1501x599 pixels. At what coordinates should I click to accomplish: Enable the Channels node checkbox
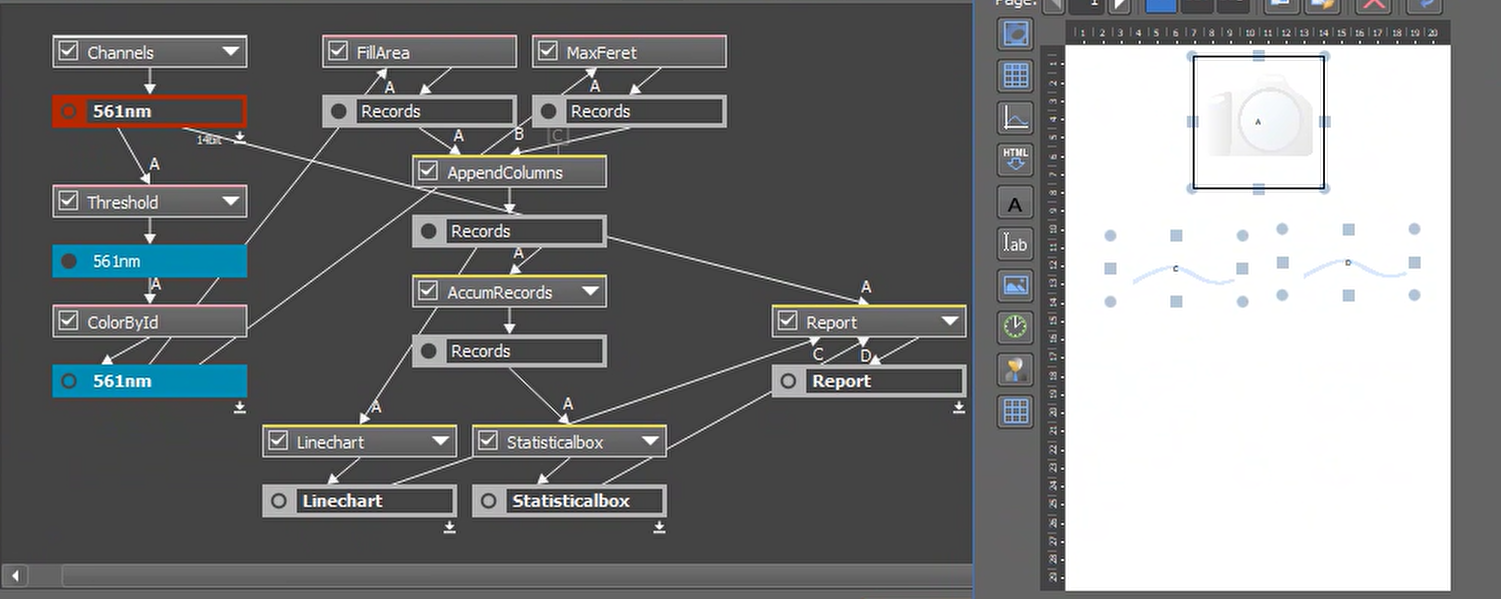pyautogui.click(x=69, y=51)
